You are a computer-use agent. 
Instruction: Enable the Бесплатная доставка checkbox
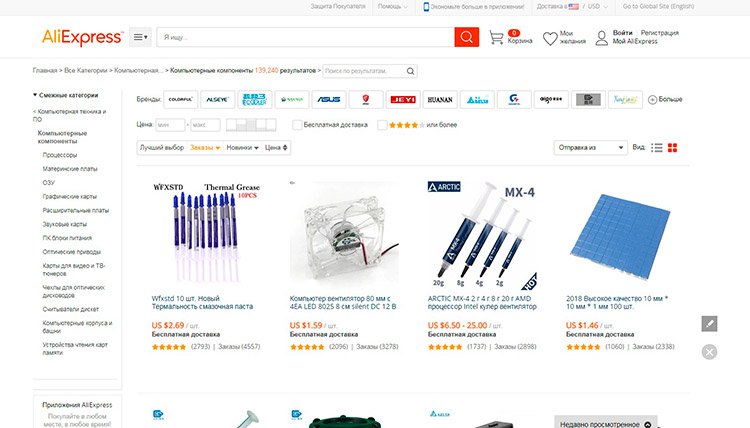click(297, 125)
